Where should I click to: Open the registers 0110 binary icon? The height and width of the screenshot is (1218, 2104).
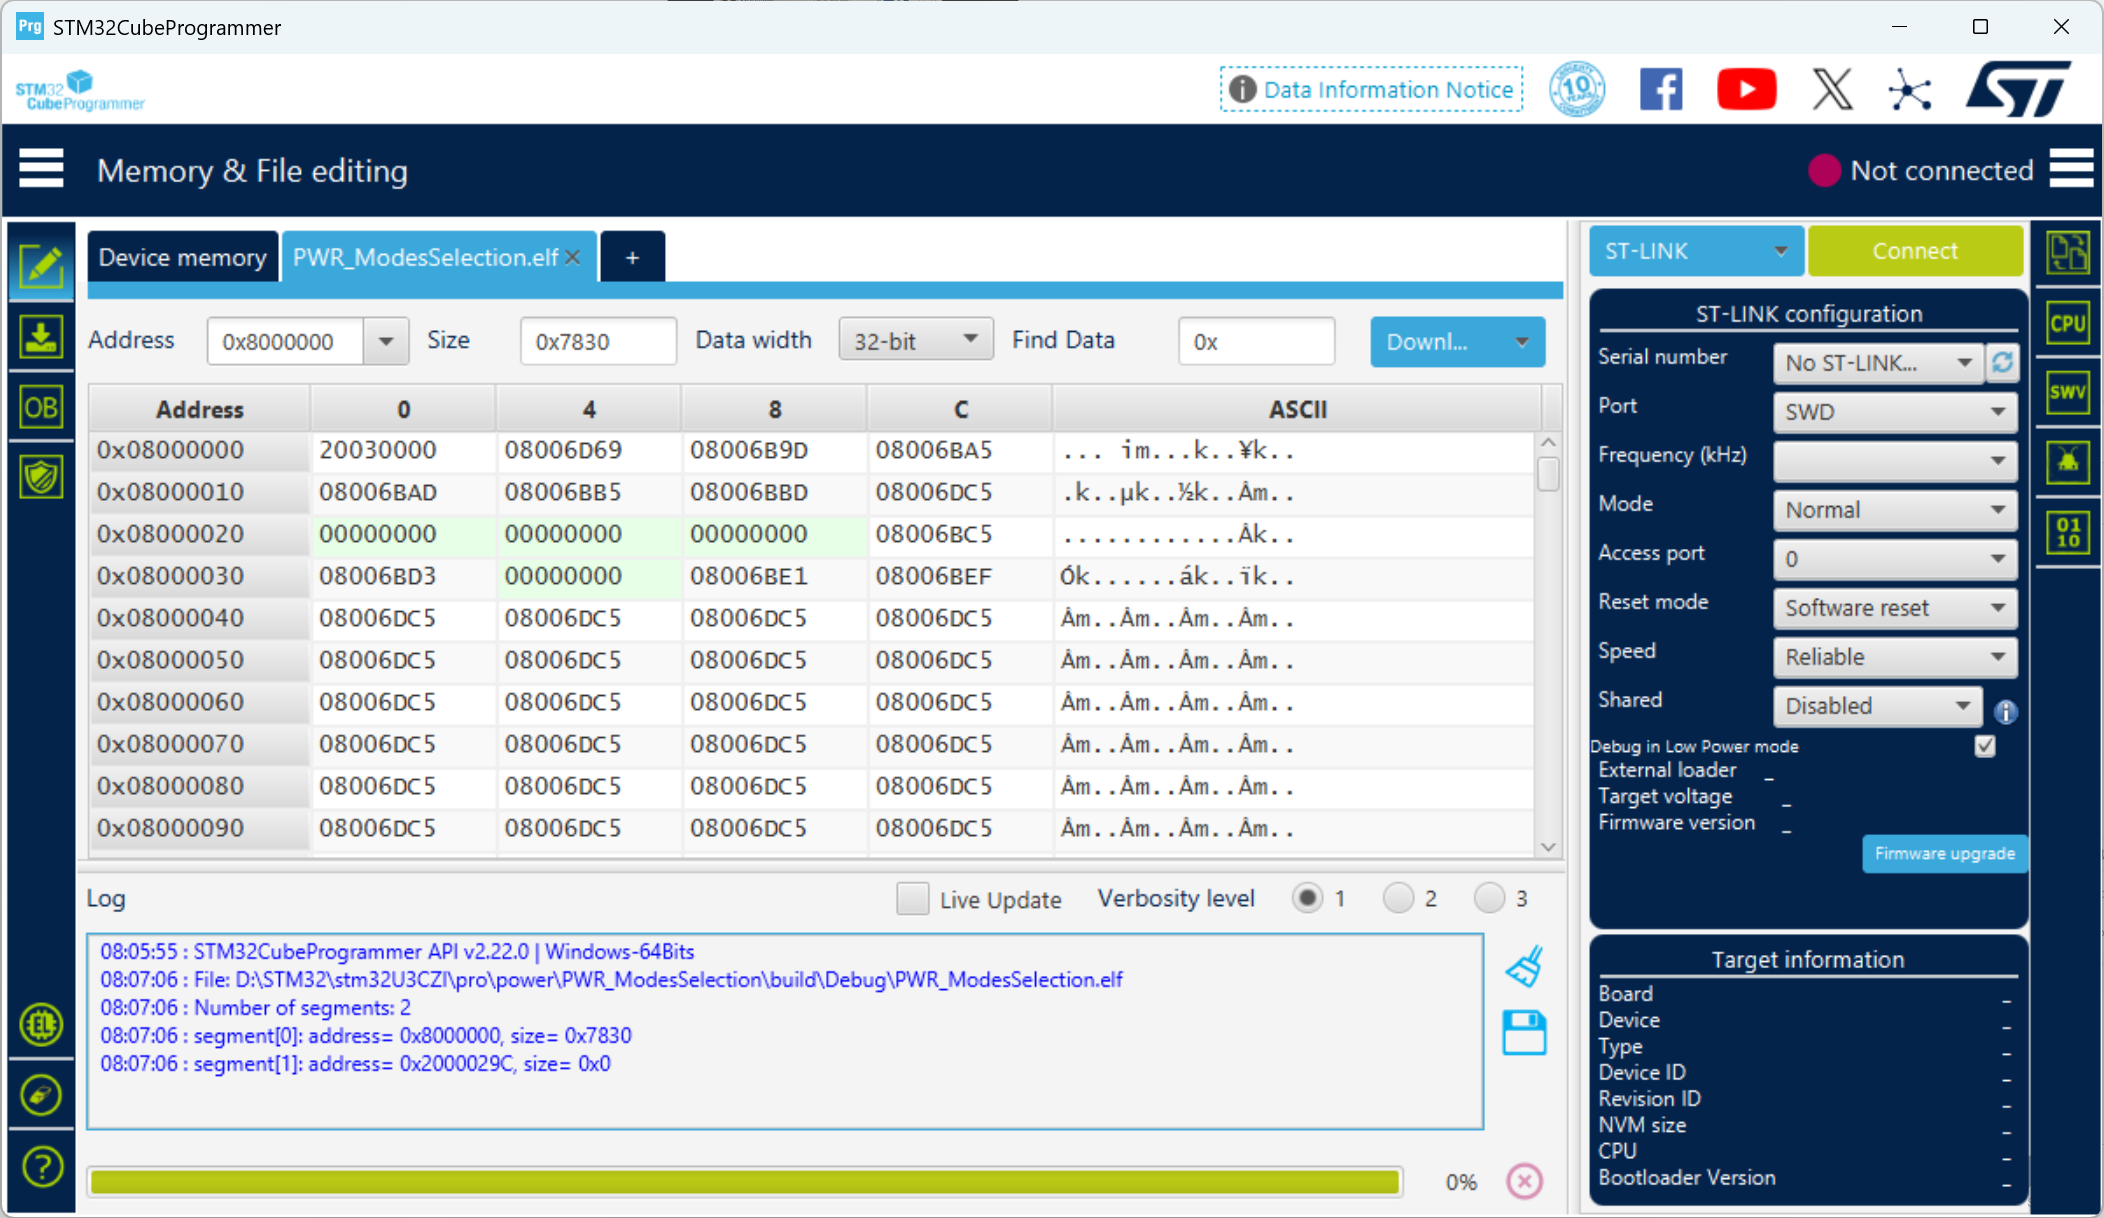pyautogui.click(x=2068, y=532)
